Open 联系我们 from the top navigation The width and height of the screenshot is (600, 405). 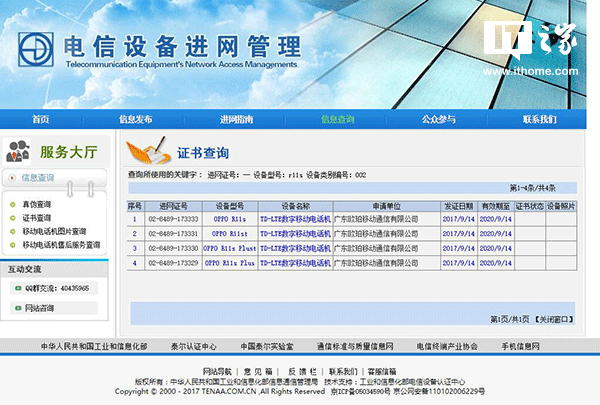[x=539, y=119]
